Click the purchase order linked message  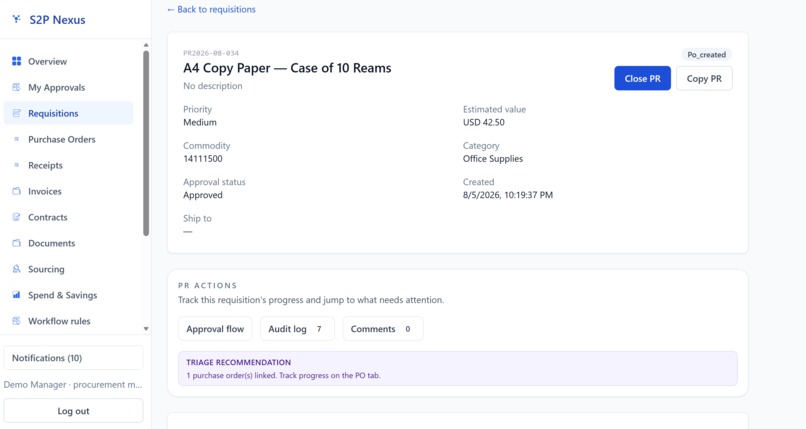[283, 376]
